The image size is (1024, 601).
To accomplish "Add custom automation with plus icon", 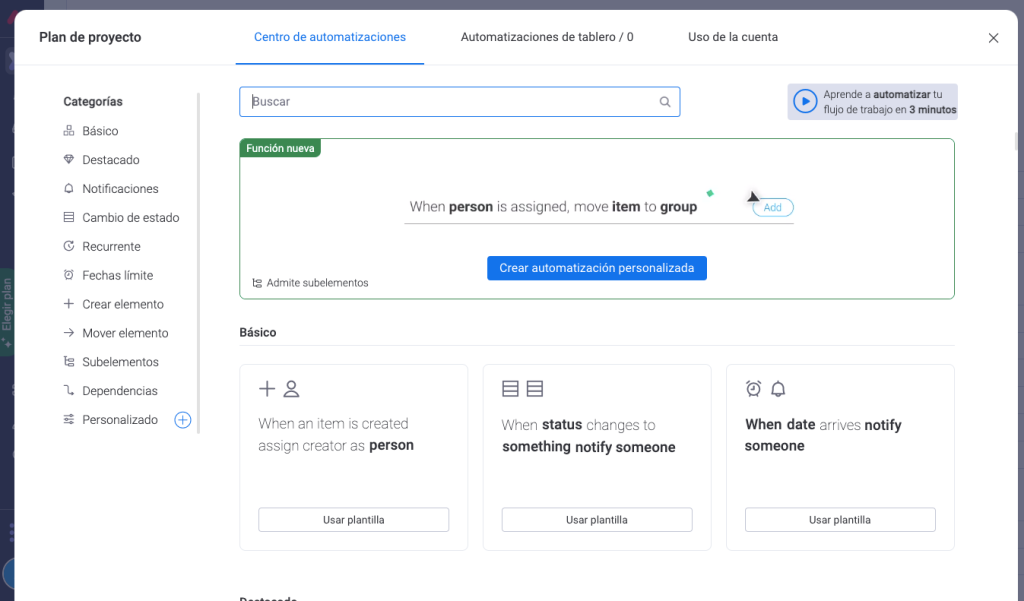I will (183, 420).
